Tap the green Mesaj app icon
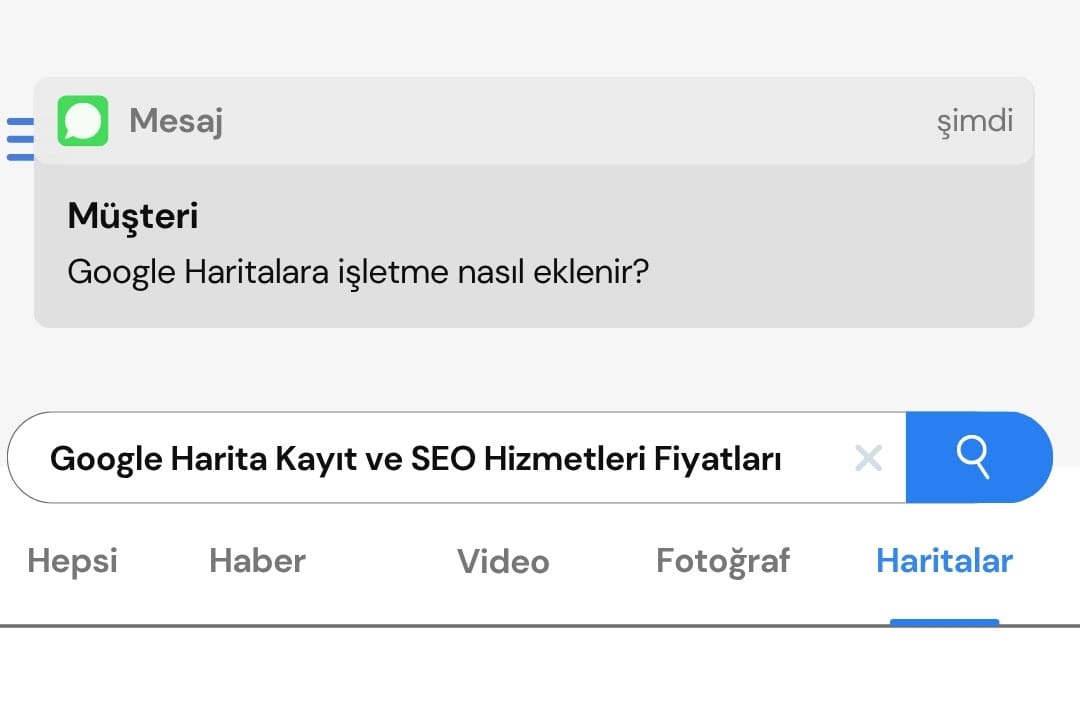 point(83,121)
